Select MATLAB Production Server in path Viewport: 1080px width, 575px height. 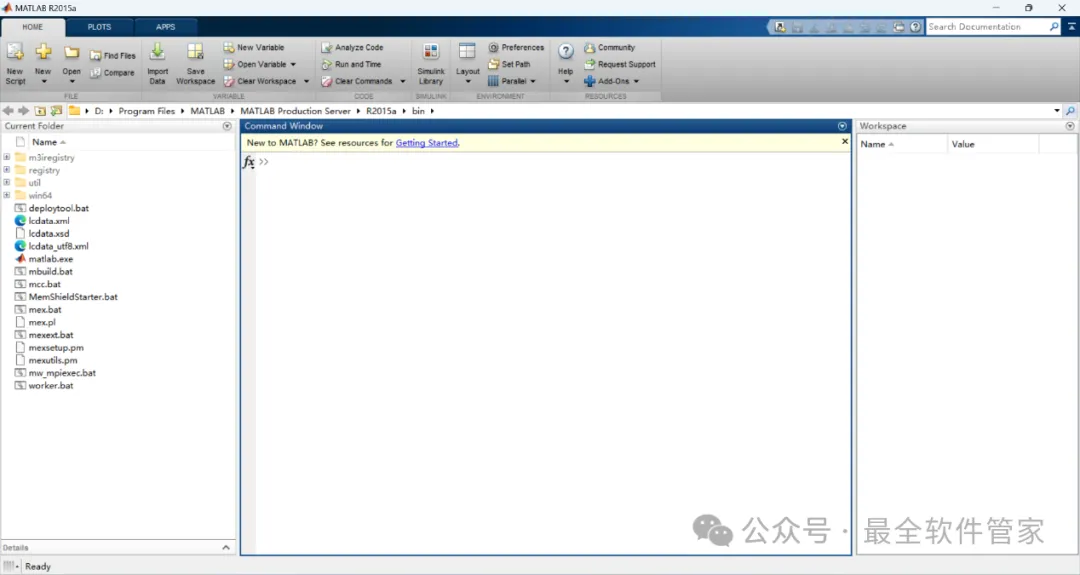point(295,111)
